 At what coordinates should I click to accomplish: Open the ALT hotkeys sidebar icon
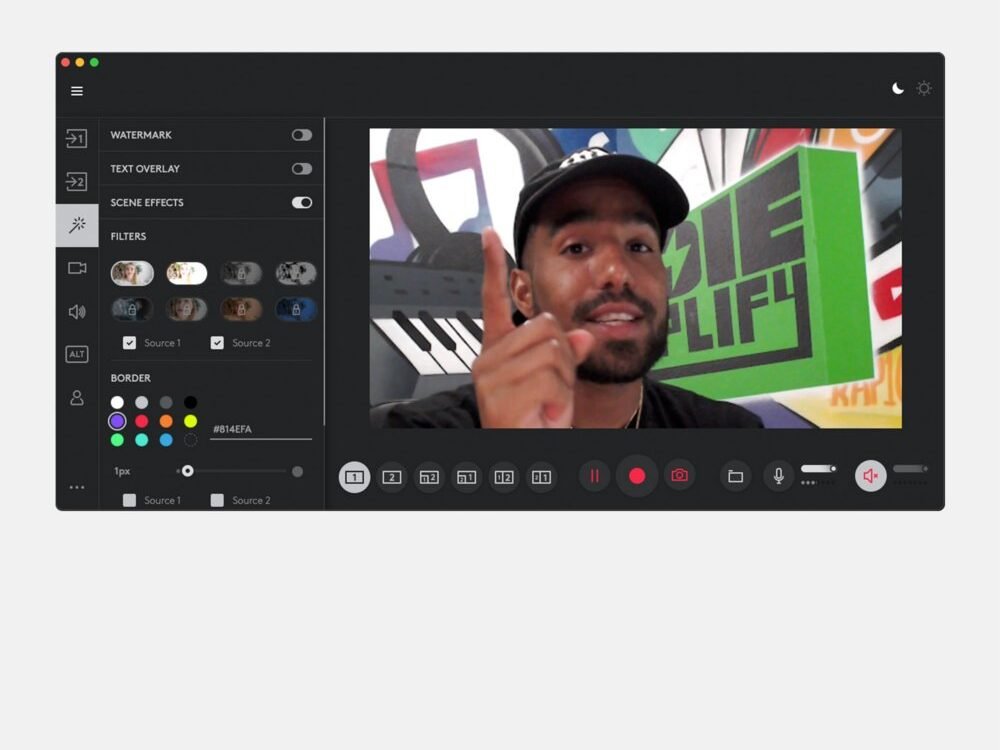click(77, 354)
